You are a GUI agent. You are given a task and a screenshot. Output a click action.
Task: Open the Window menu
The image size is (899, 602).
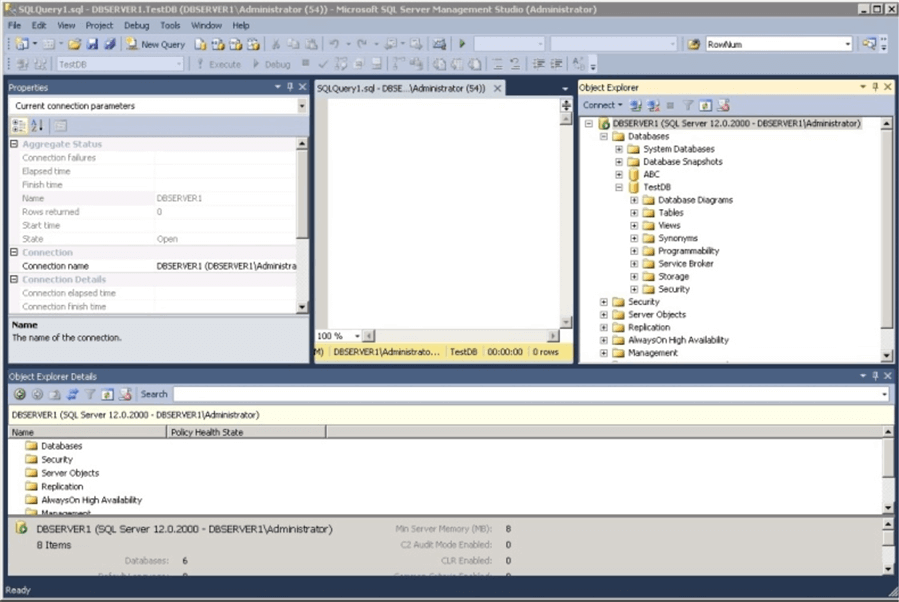pyautogui.click(x=206, y=25)
